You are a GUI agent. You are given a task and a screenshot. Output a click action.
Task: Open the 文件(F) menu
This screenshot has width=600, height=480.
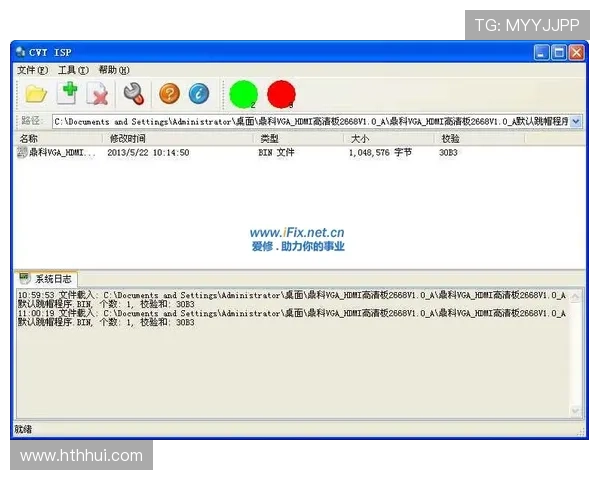pyautogui.click(x=32, y=70)
